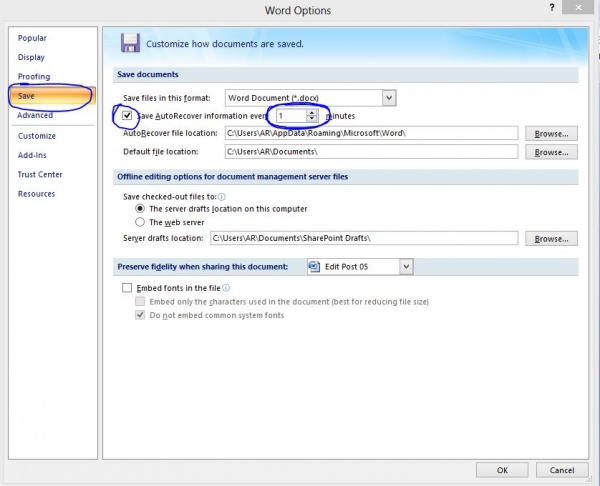Browse for Default file location
The width and height of the screenshot is (600, 486).
[551, 152]
